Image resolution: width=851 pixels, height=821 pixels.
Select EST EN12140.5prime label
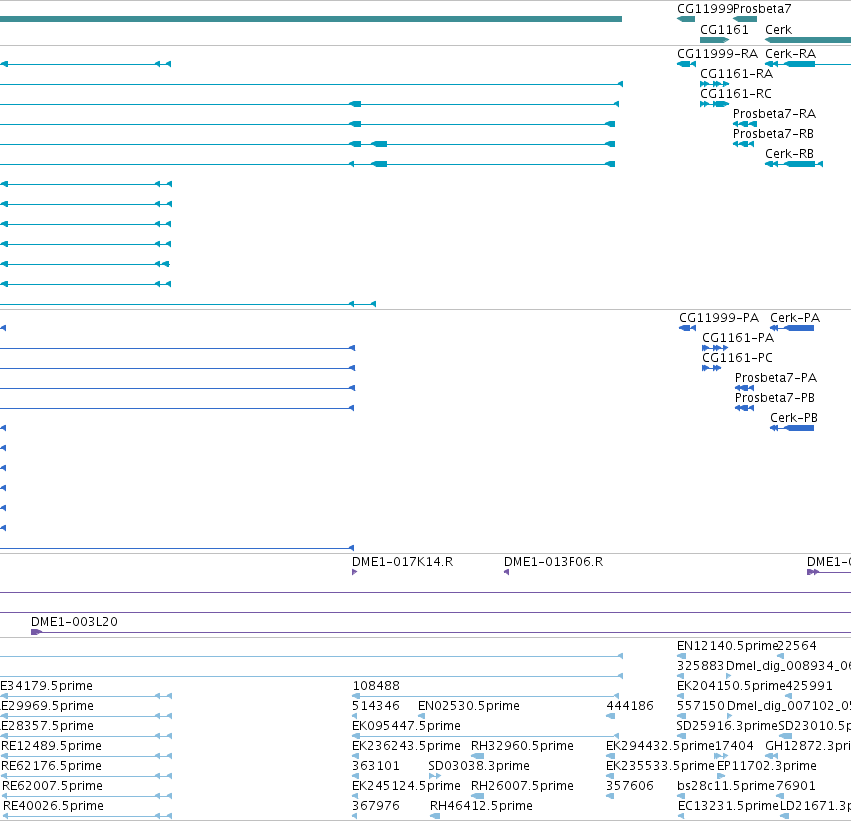(727, 646)
